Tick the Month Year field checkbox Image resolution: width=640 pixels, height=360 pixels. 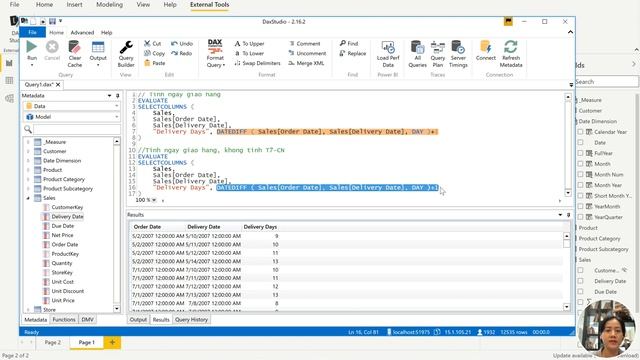[580, 185]
